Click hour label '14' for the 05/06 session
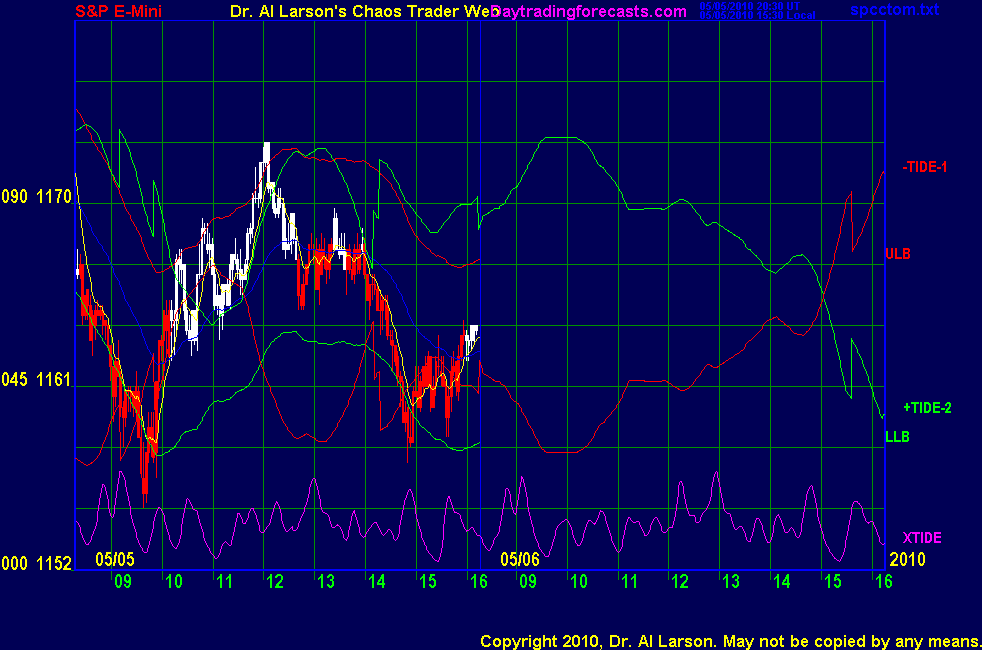 tap(782, 582)
